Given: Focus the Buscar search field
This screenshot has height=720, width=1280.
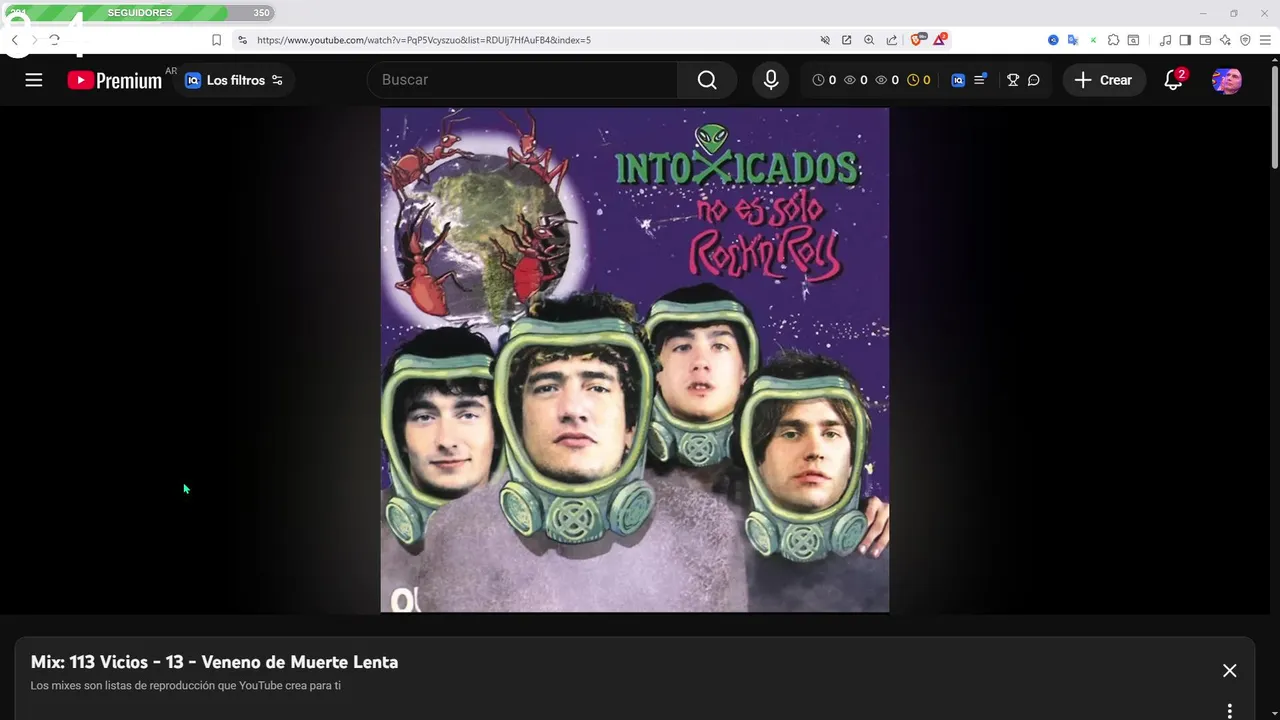Looking at the screenshot, I should click(522, 80).
